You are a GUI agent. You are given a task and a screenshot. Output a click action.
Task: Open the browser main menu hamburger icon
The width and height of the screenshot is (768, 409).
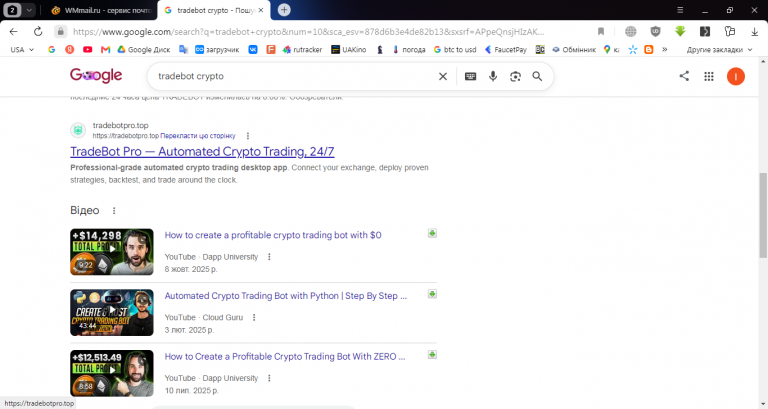pos(680,10)
